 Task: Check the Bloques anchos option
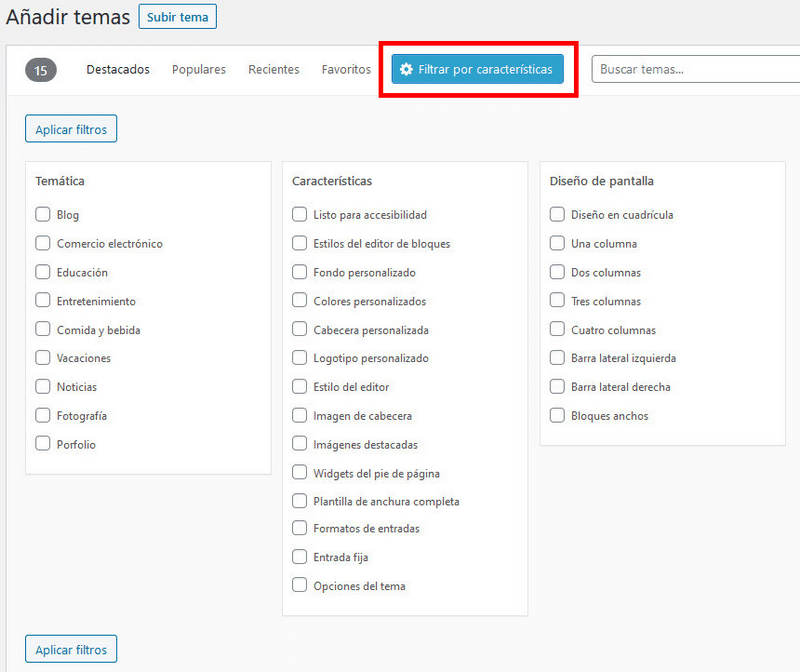(557, 415)
